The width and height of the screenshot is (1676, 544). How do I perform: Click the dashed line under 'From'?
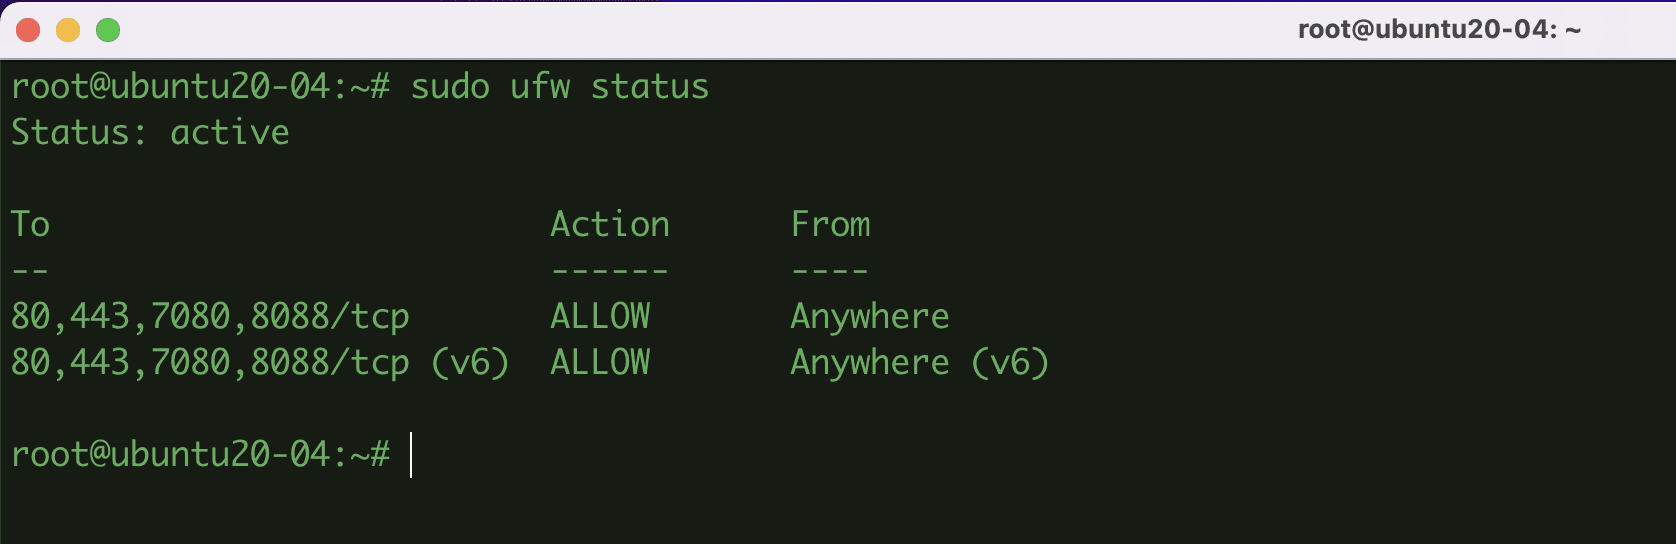point(830,271)
